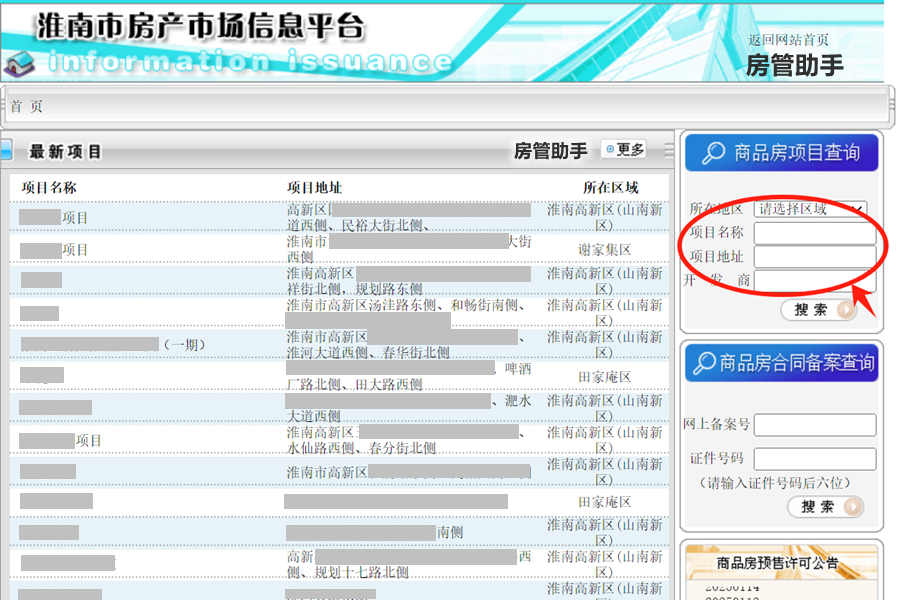
Task: Click the 证件号码 input field
Action: 815,459
